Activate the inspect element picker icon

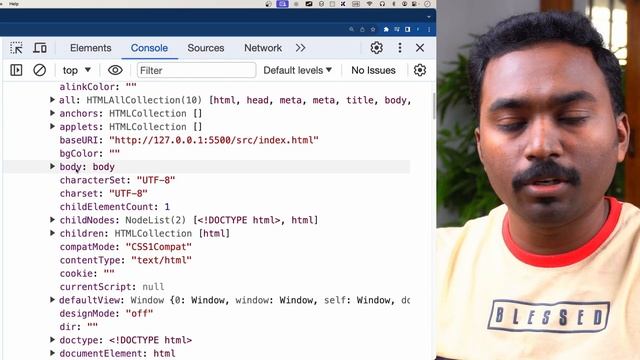(16, 48)
